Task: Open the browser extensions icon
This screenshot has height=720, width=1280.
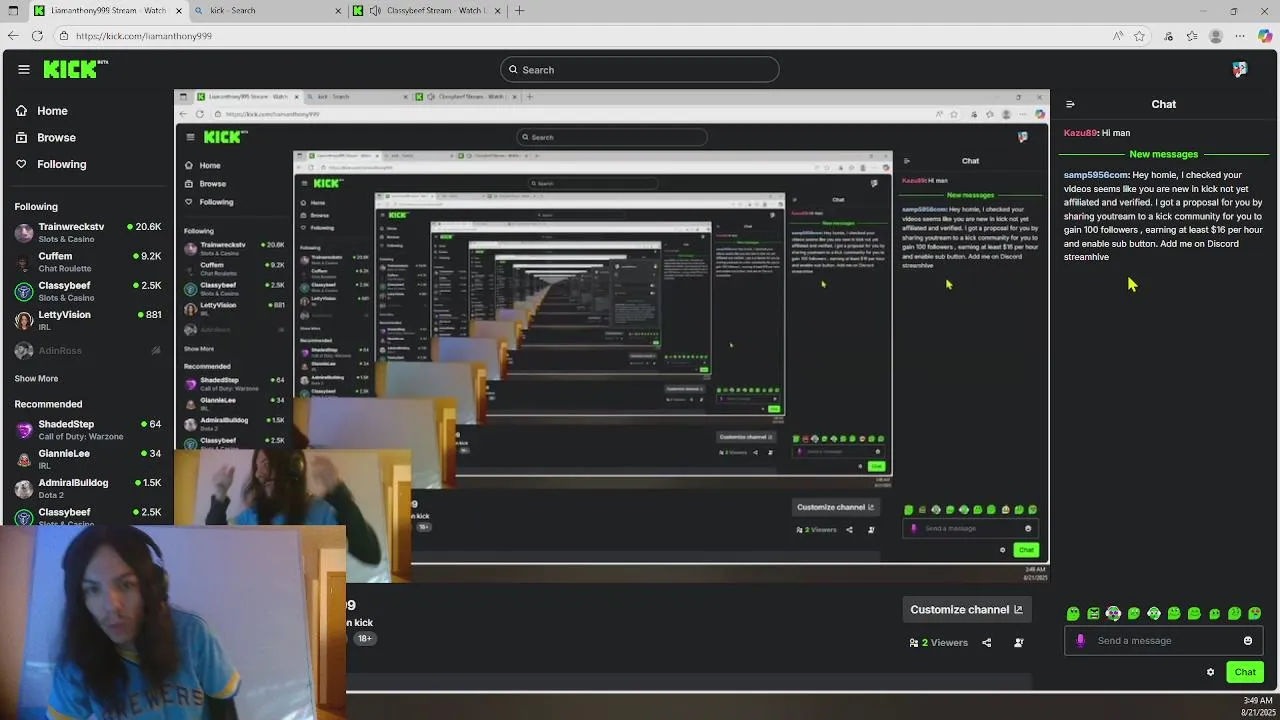Action: (1168, 36)
